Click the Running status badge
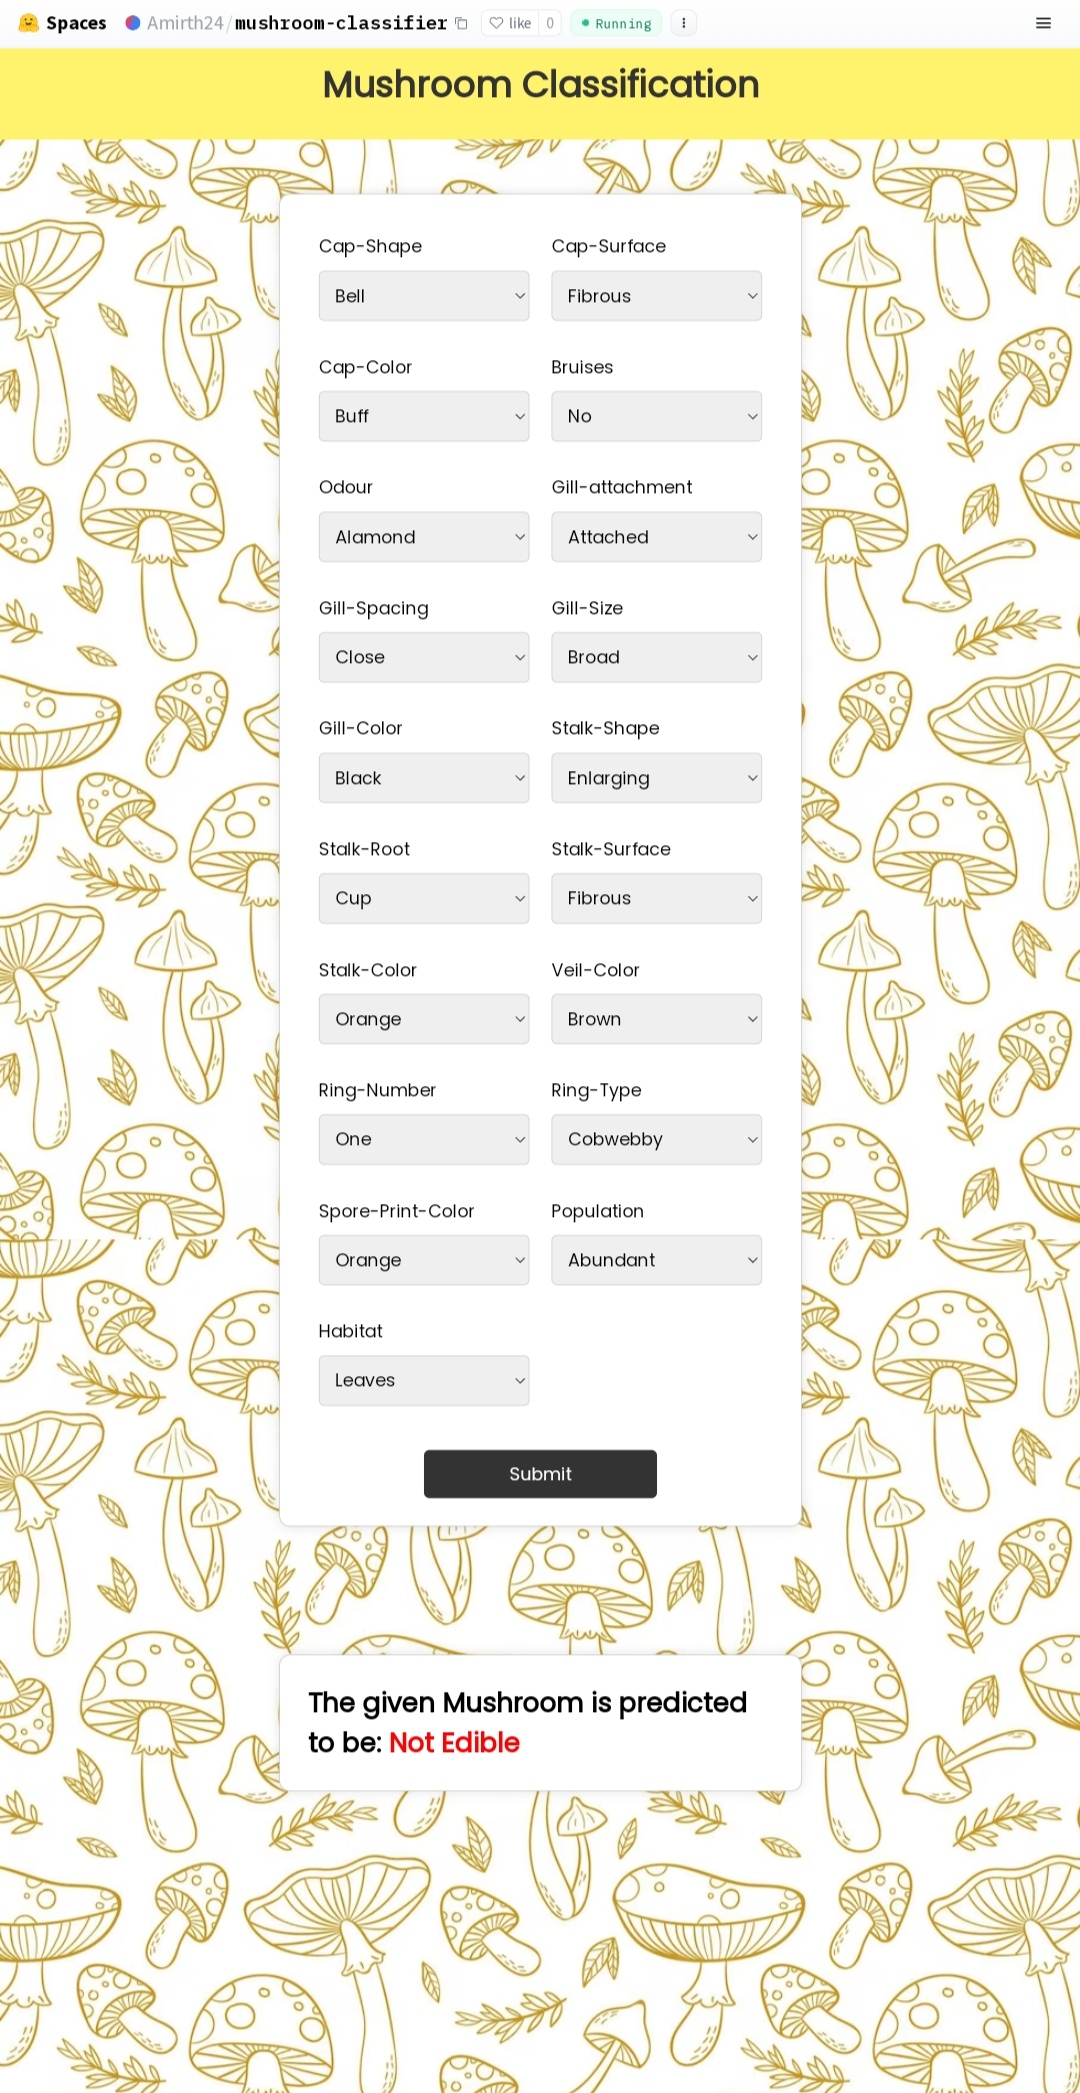This screenshot has height=2093, width=1080. (x=615, y=23)
